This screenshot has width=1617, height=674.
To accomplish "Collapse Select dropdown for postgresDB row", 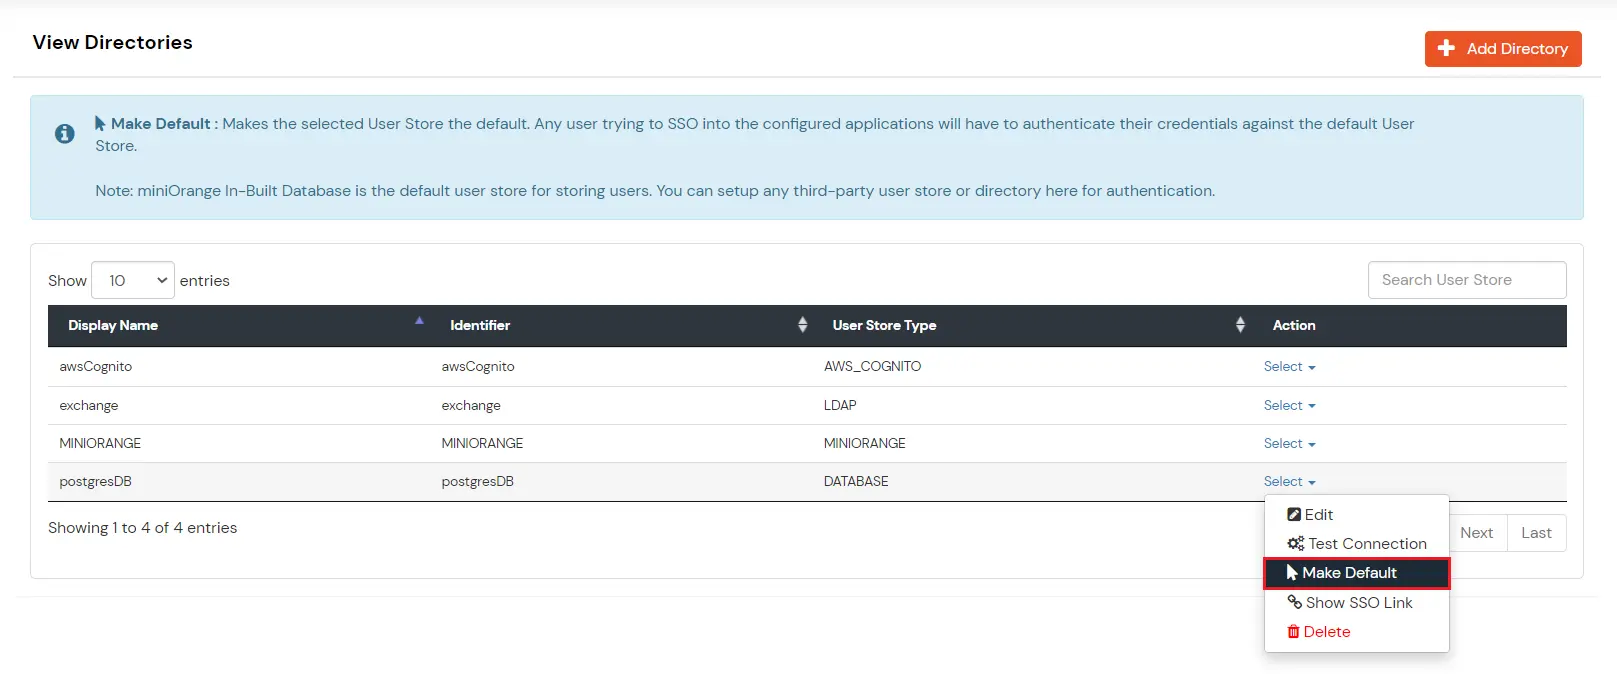I will click(x=1289, y=482).
